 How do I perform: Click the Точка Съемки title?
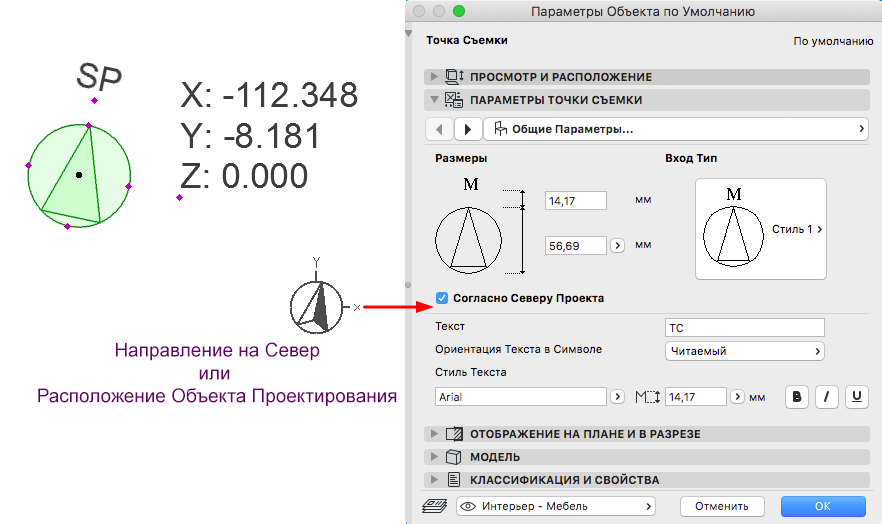[x=467, y=40]
